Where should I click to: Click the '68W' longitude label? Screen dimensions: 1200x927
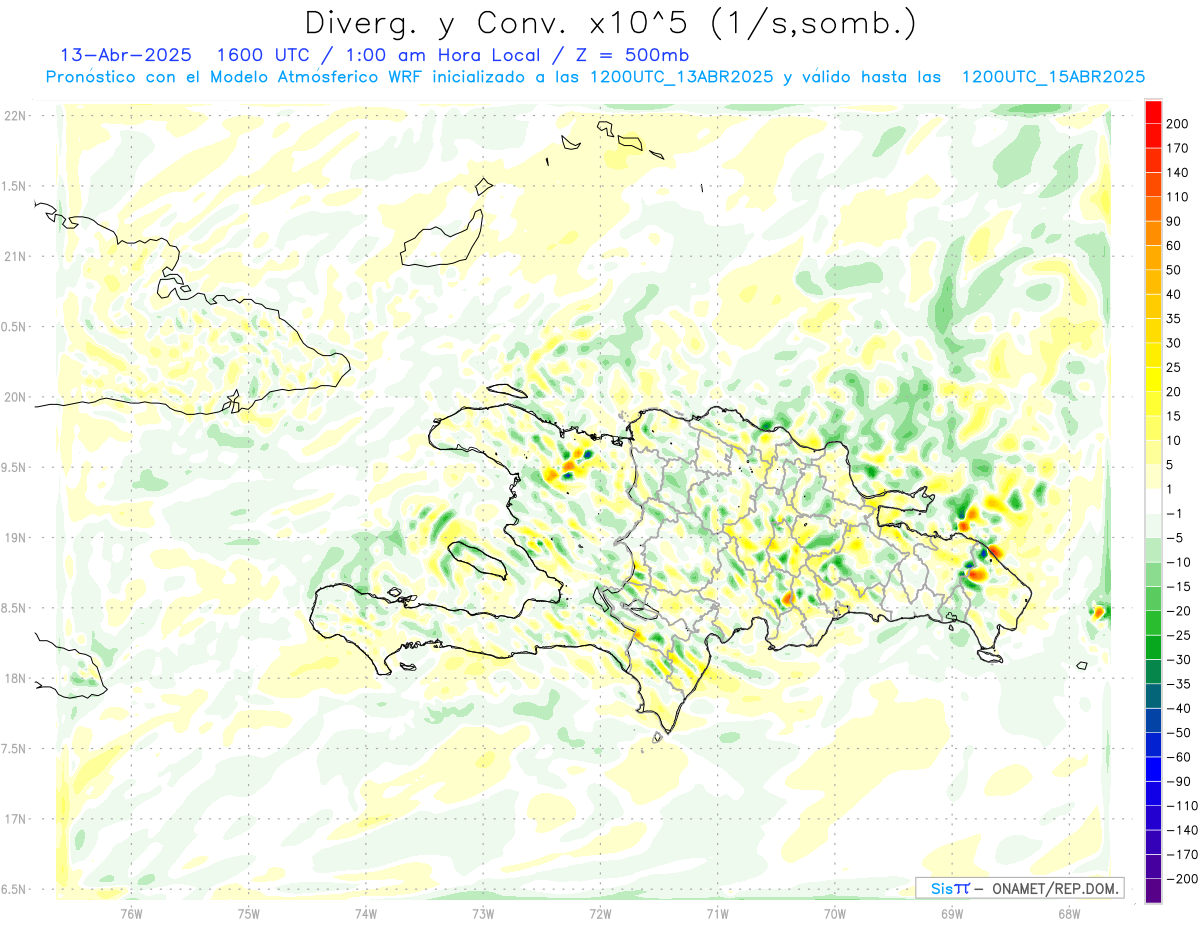click(1068, 913)
